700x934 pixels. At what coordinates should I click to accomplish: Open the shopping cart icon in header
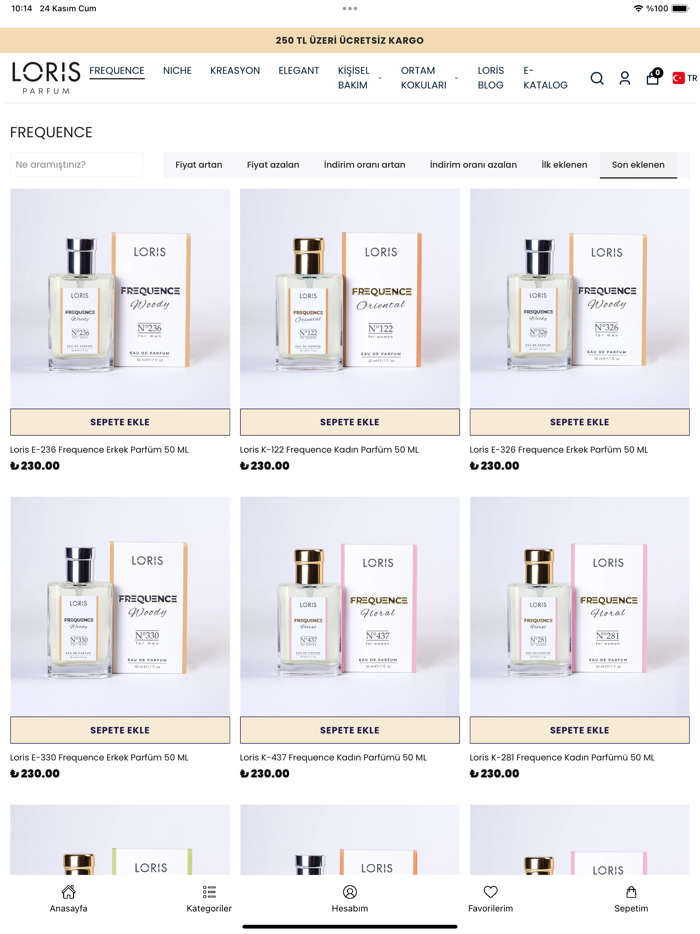tap(653, 77)
